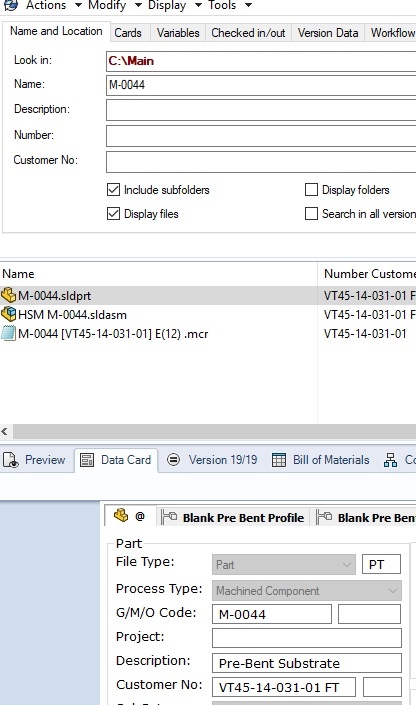Select the first Blank Pre Bent Profile configuration tab
416x705 pixels.
pos(233,518)
